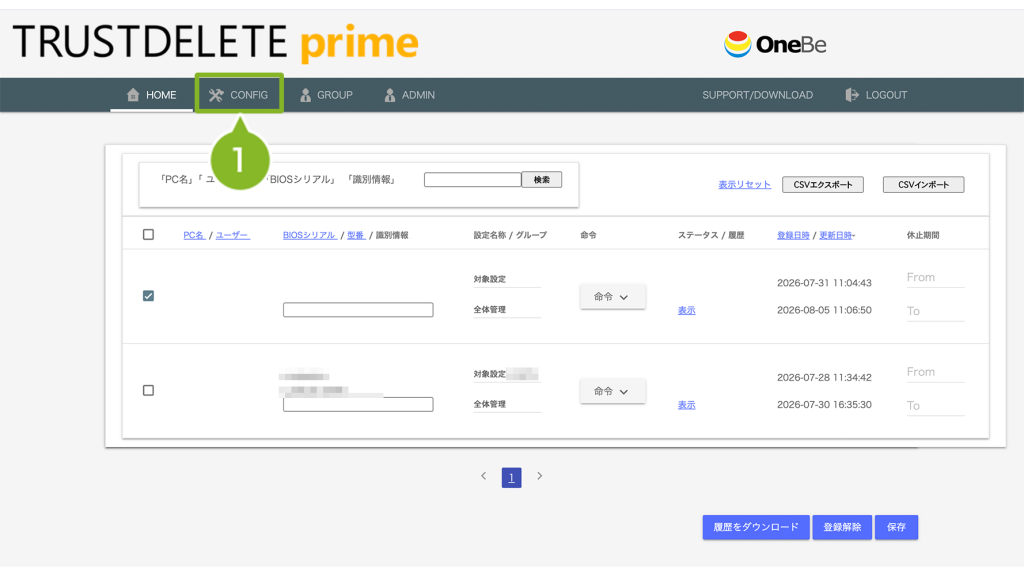Screen dimensions: 1024x576
Task: Go to previous page arrow
Action: pyautogui.click(x=483, y=476)
